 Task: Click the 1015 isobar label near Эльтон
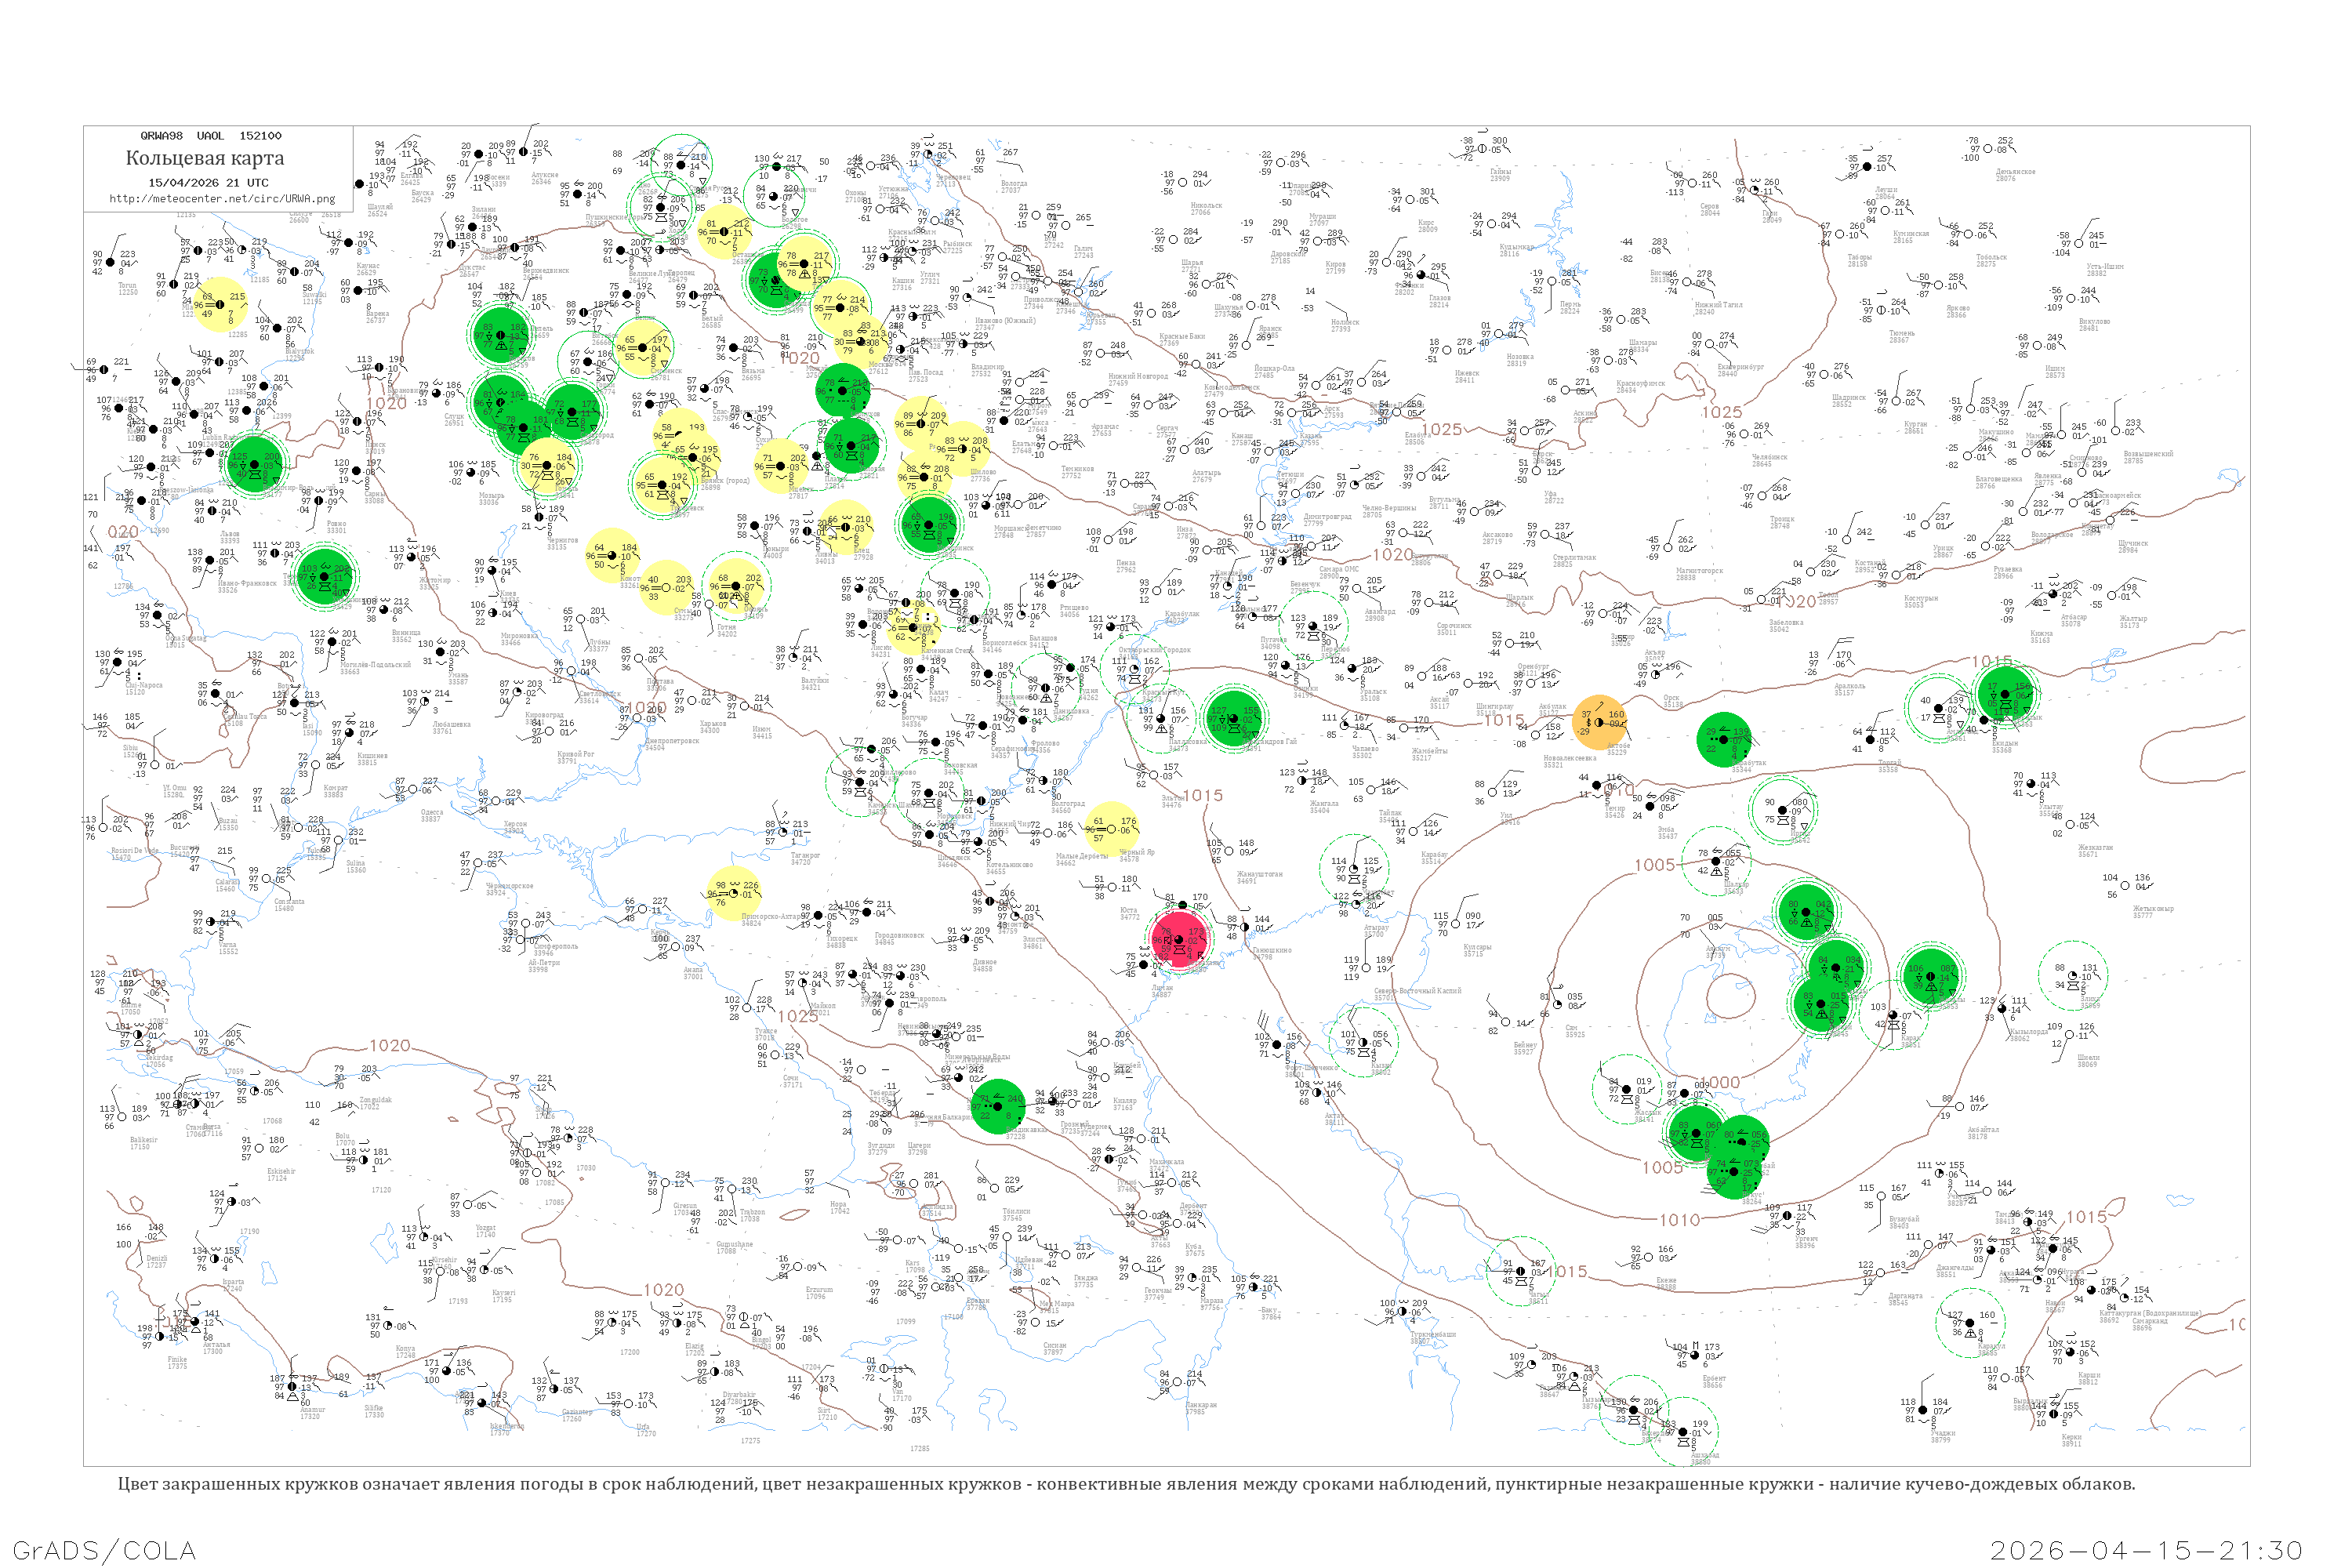(x=1202, y=796)
